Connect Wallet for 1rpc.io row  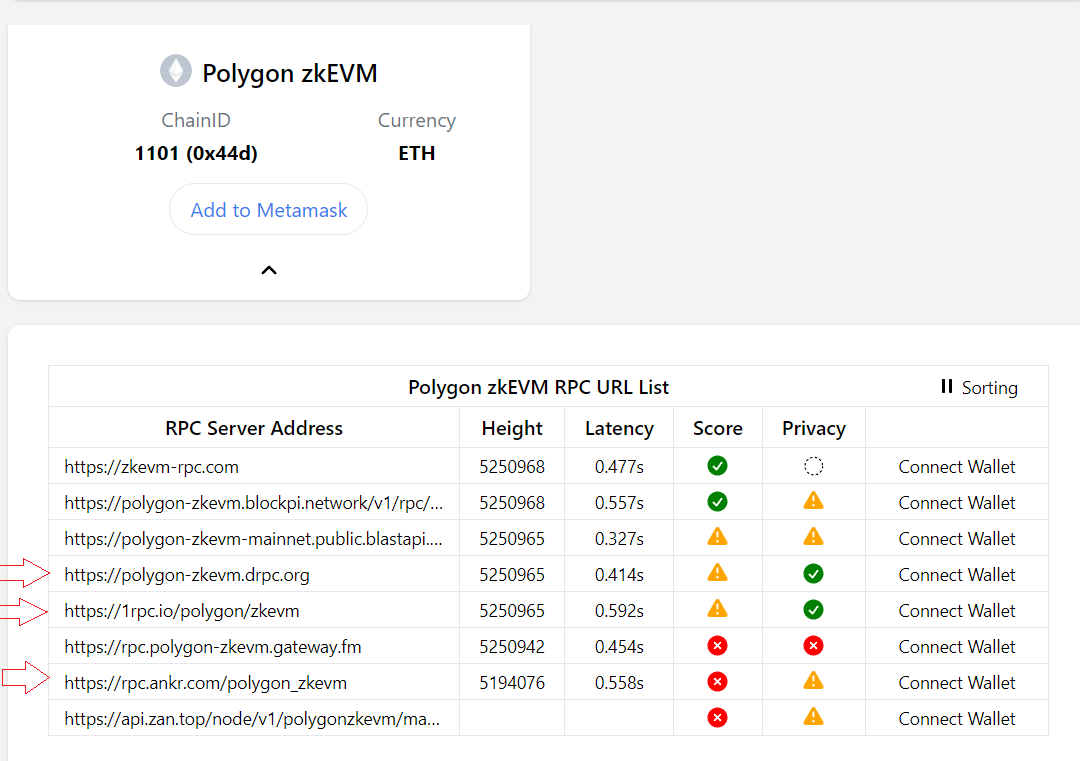coord(956,611)
